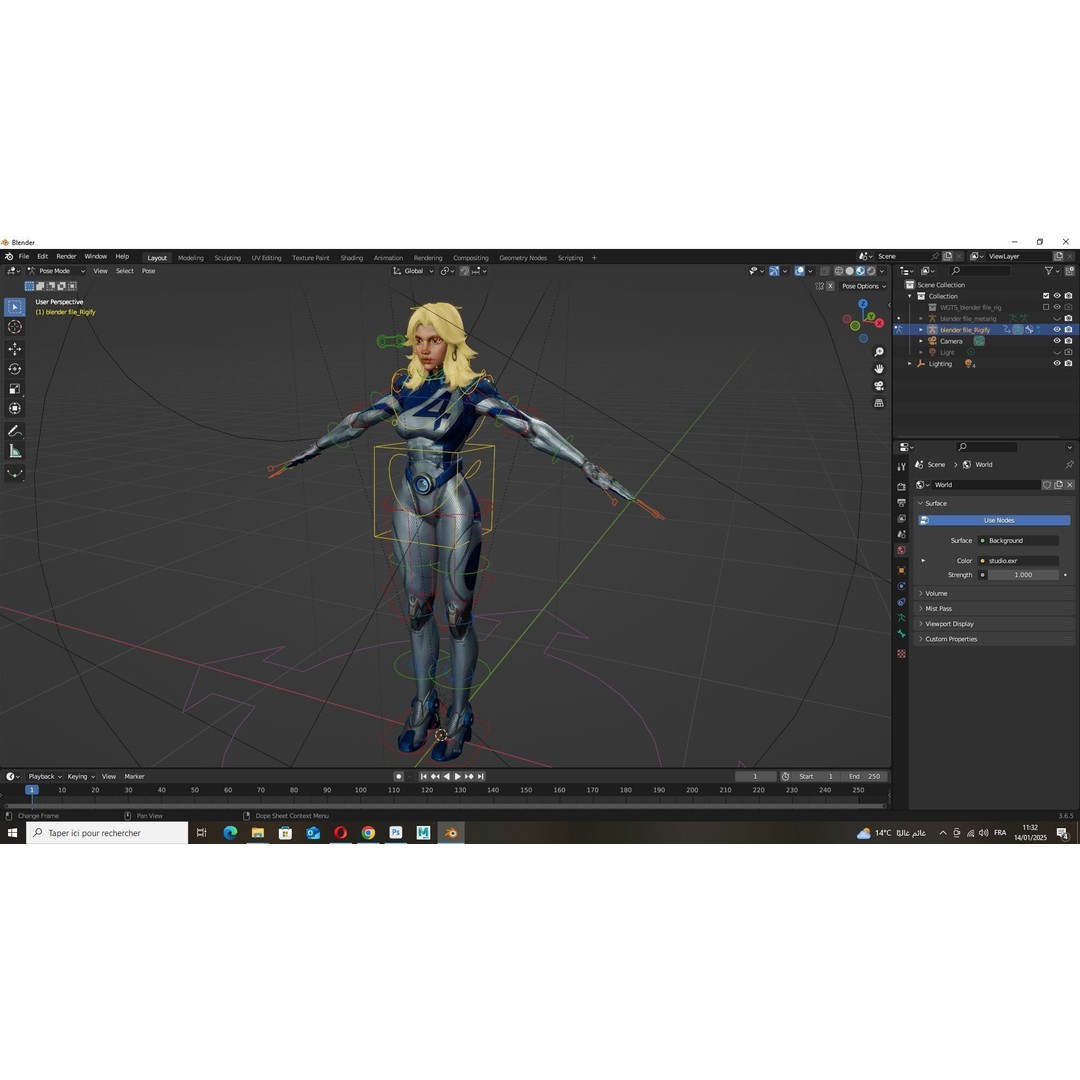This screenshot has height=1080, width=1080.
Task: Enable WGTS_blender file_rig collection checkbox
Action: pos(1046,307)
